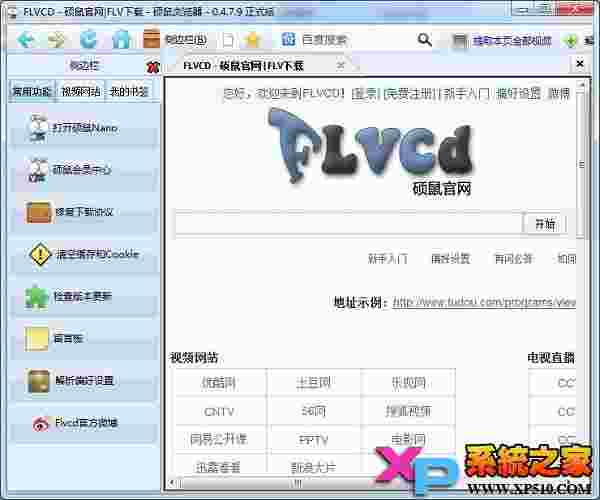The height and width of the screenshot is (500, 600).
Task: Click the tudou.com example address link
Action: (x=484, y=302)
